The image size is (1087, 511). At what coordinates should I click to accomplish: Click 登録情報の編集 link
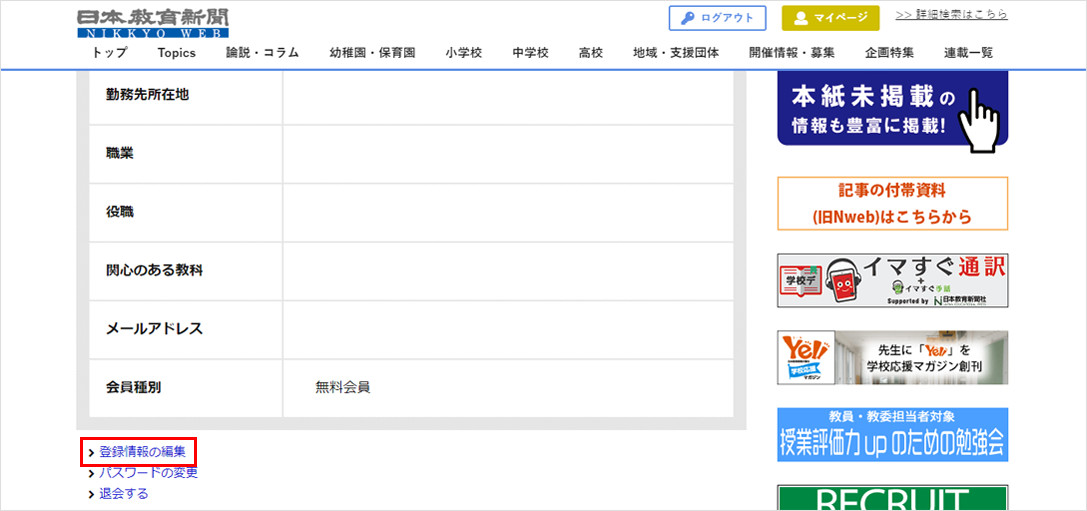point(143,452)
